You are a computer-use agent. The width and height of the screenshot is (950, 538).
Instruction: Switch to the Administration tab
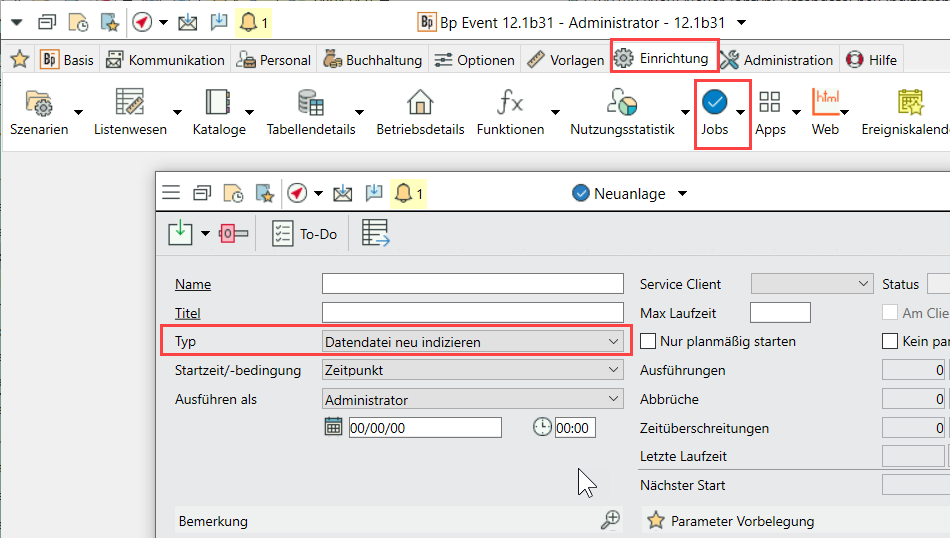[777, 60]
